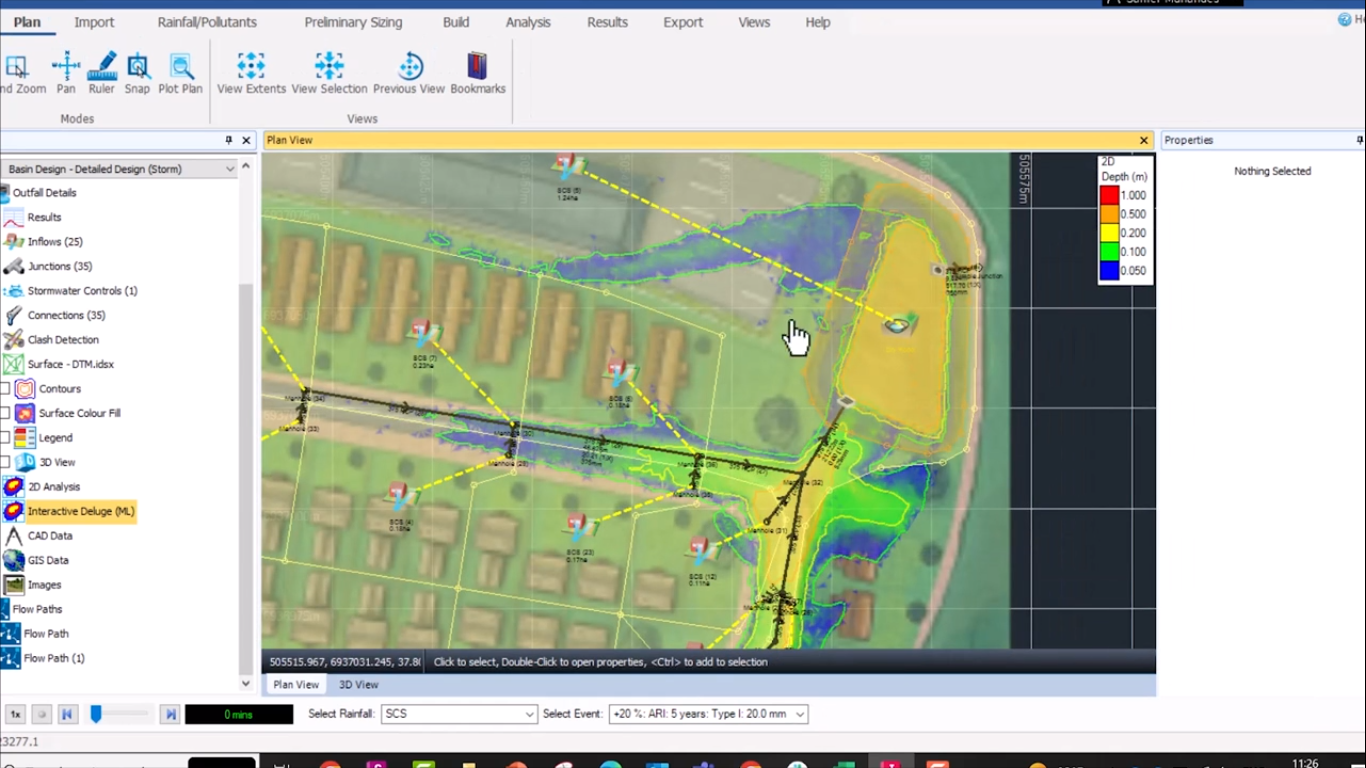This screenshot has height=768, width=1366.
Task: Open Bookmarks from the Views group
Action: click(478, 73)
